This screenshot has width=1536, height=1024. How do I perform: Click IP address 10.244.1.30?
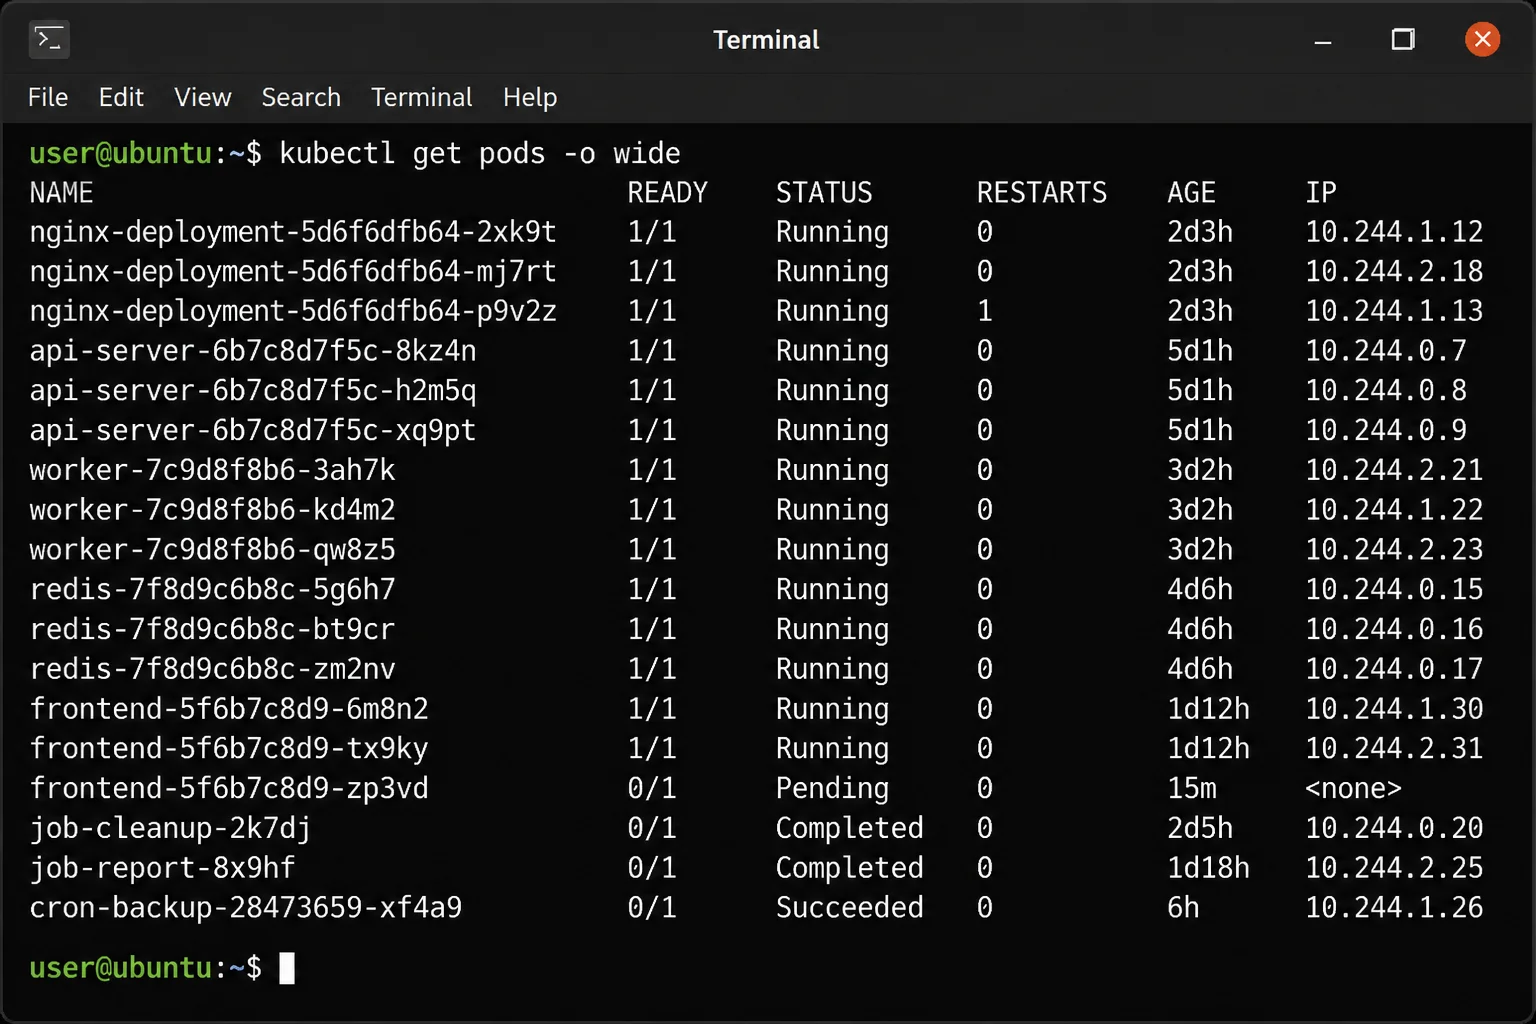click(x=1394, y=709)
